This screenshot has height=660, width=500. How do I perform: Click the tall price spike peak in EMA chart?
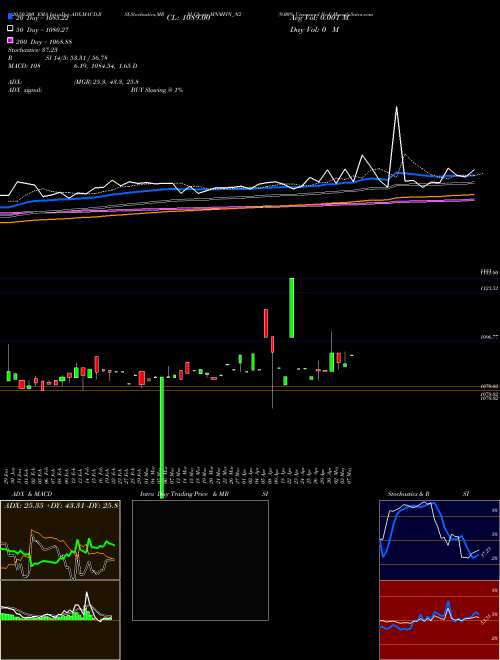pos(396,108)
